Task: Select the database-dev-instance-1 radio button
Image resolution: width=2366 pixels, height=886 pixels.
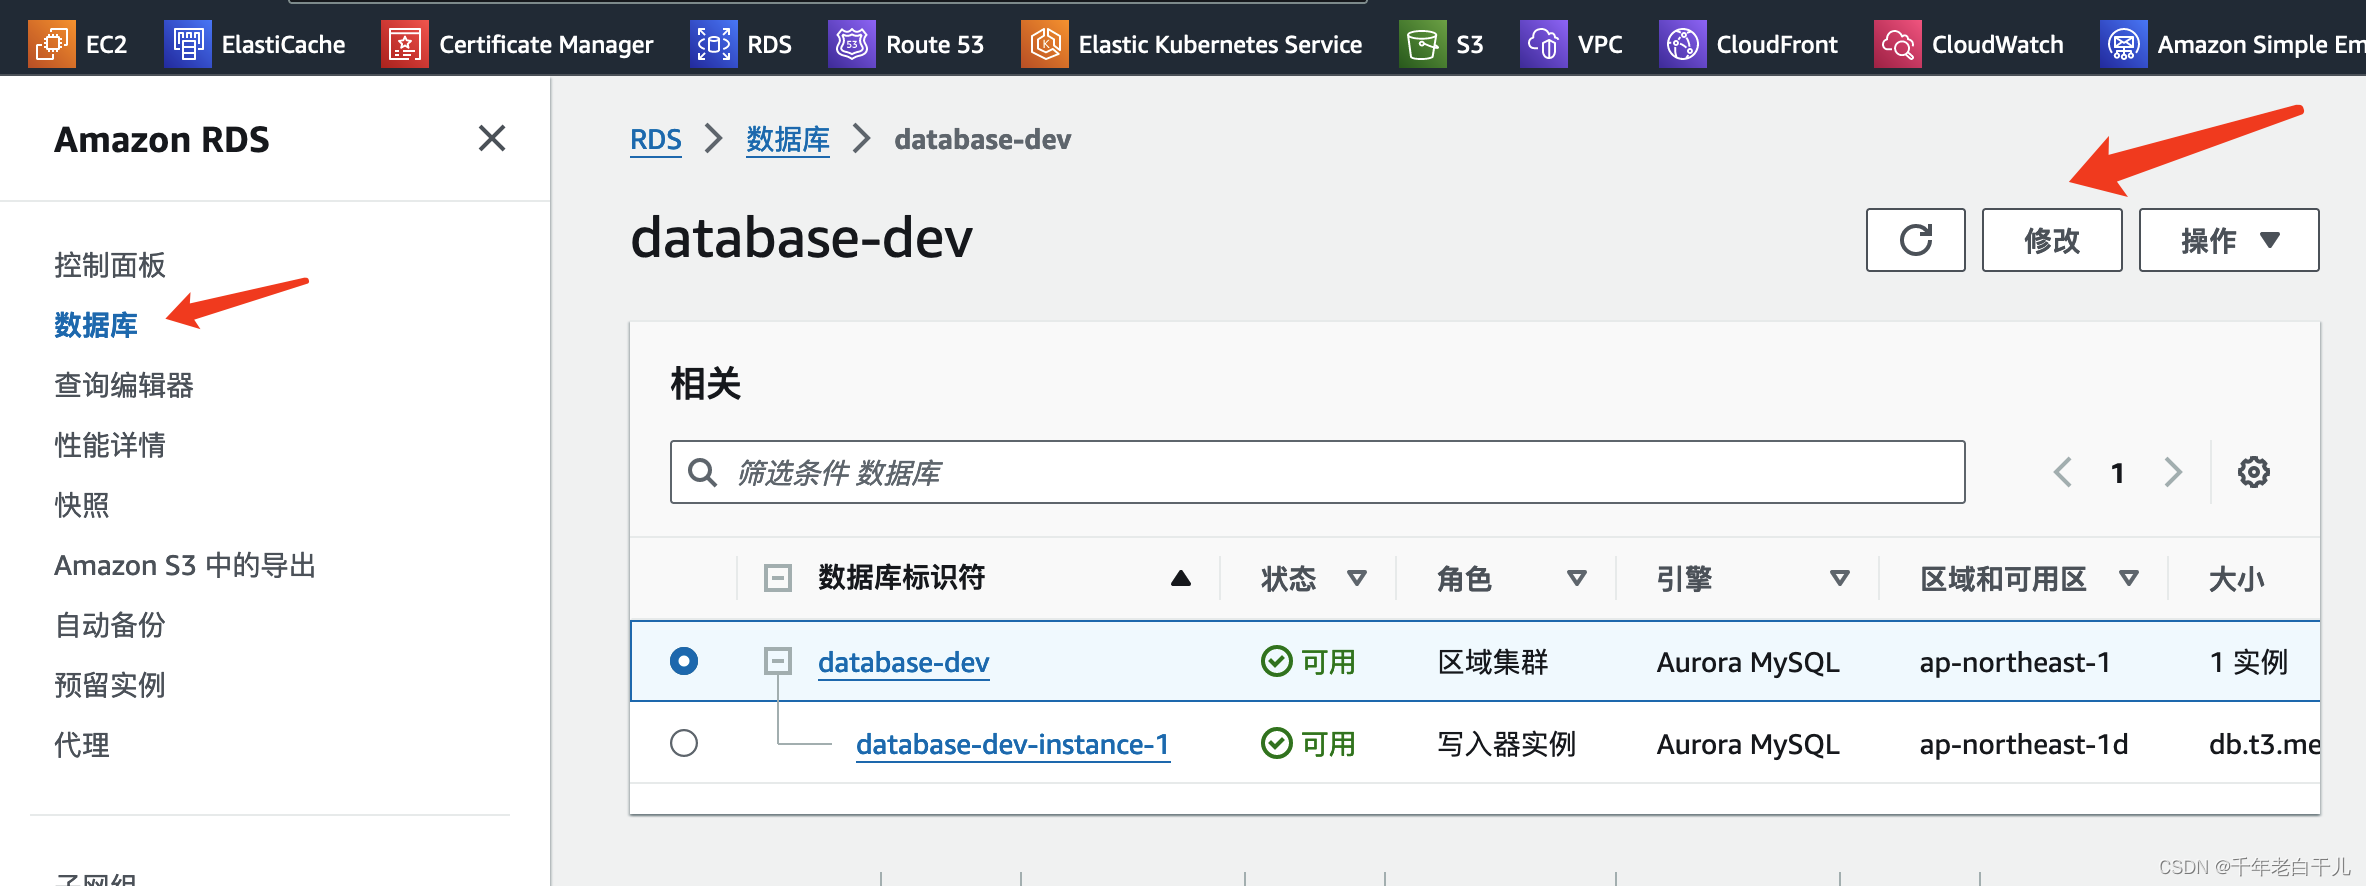Action: click(x=684, y=743)
